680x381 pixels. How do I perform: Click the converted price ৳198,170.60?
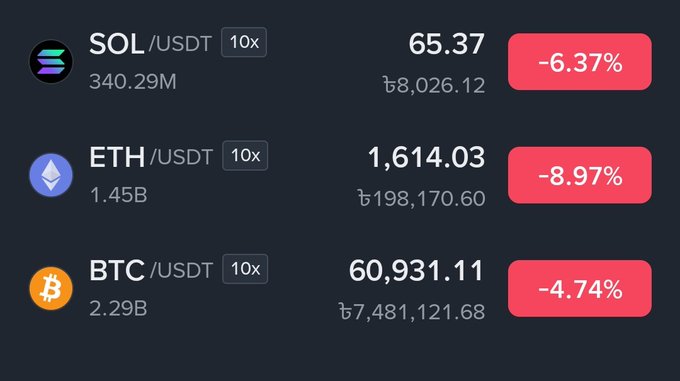(x=421, y=199)
